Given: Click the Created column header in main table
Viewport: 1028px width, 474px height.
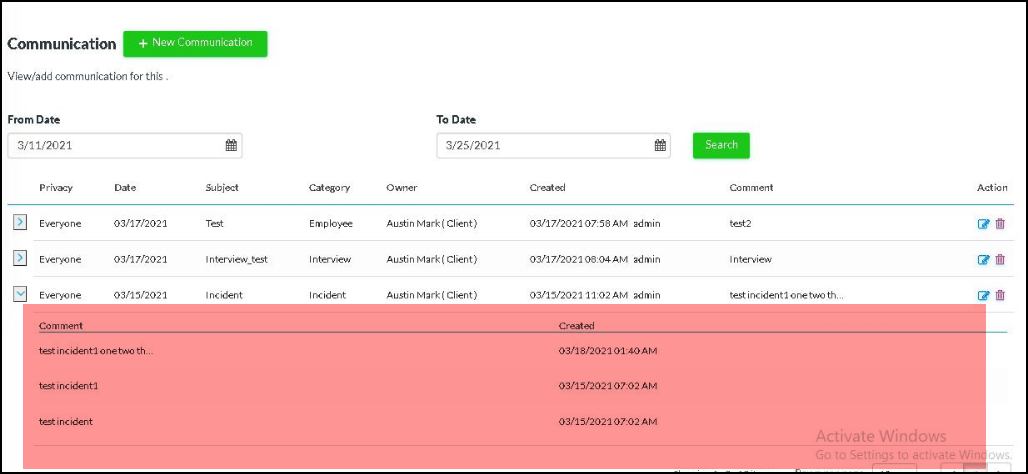Looking at the screenshot, I should 547,188.
